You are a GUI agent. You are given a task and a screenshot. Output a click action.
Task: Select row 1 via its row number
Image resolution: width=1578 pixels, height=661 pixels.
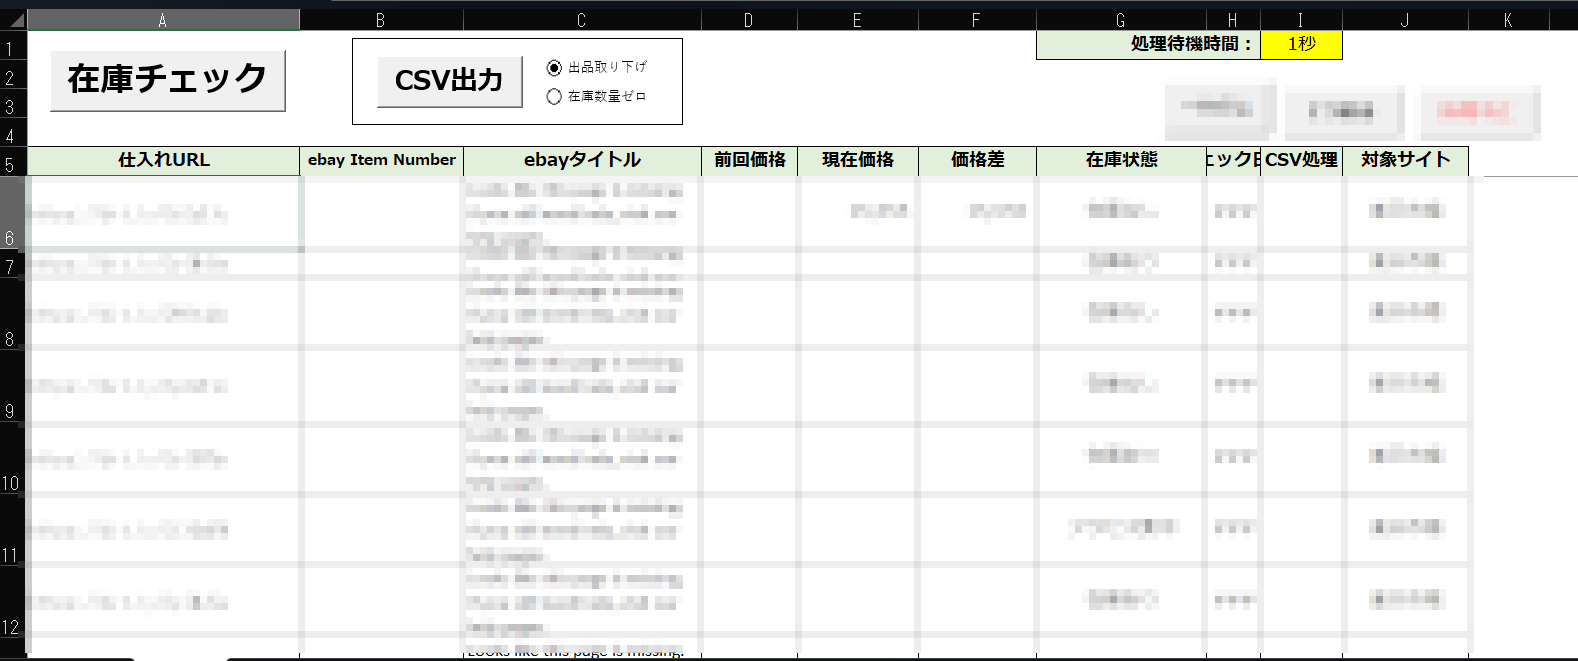(11, 47)
